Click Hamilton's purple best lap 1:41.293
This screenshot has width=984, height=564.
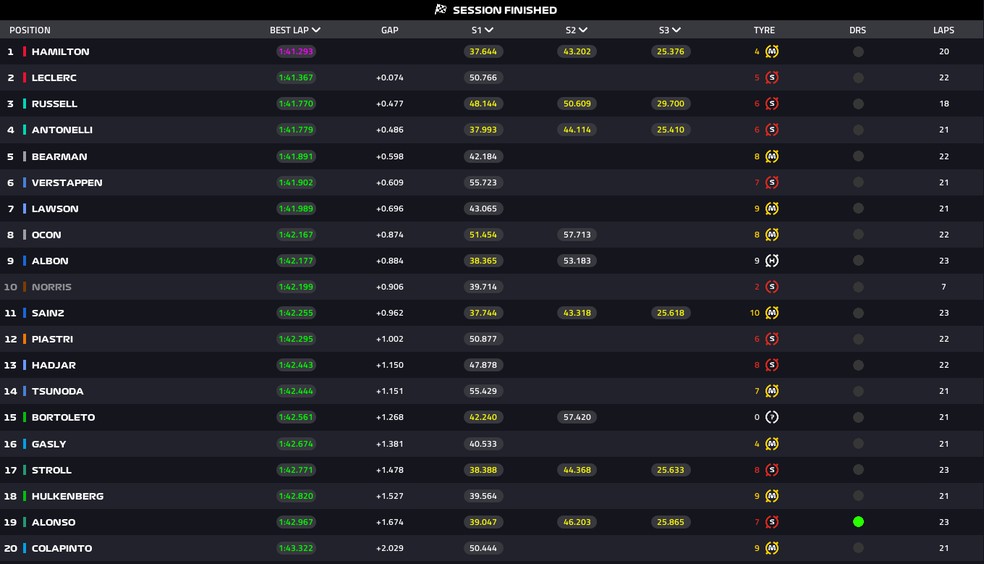[x=296, y=51]
